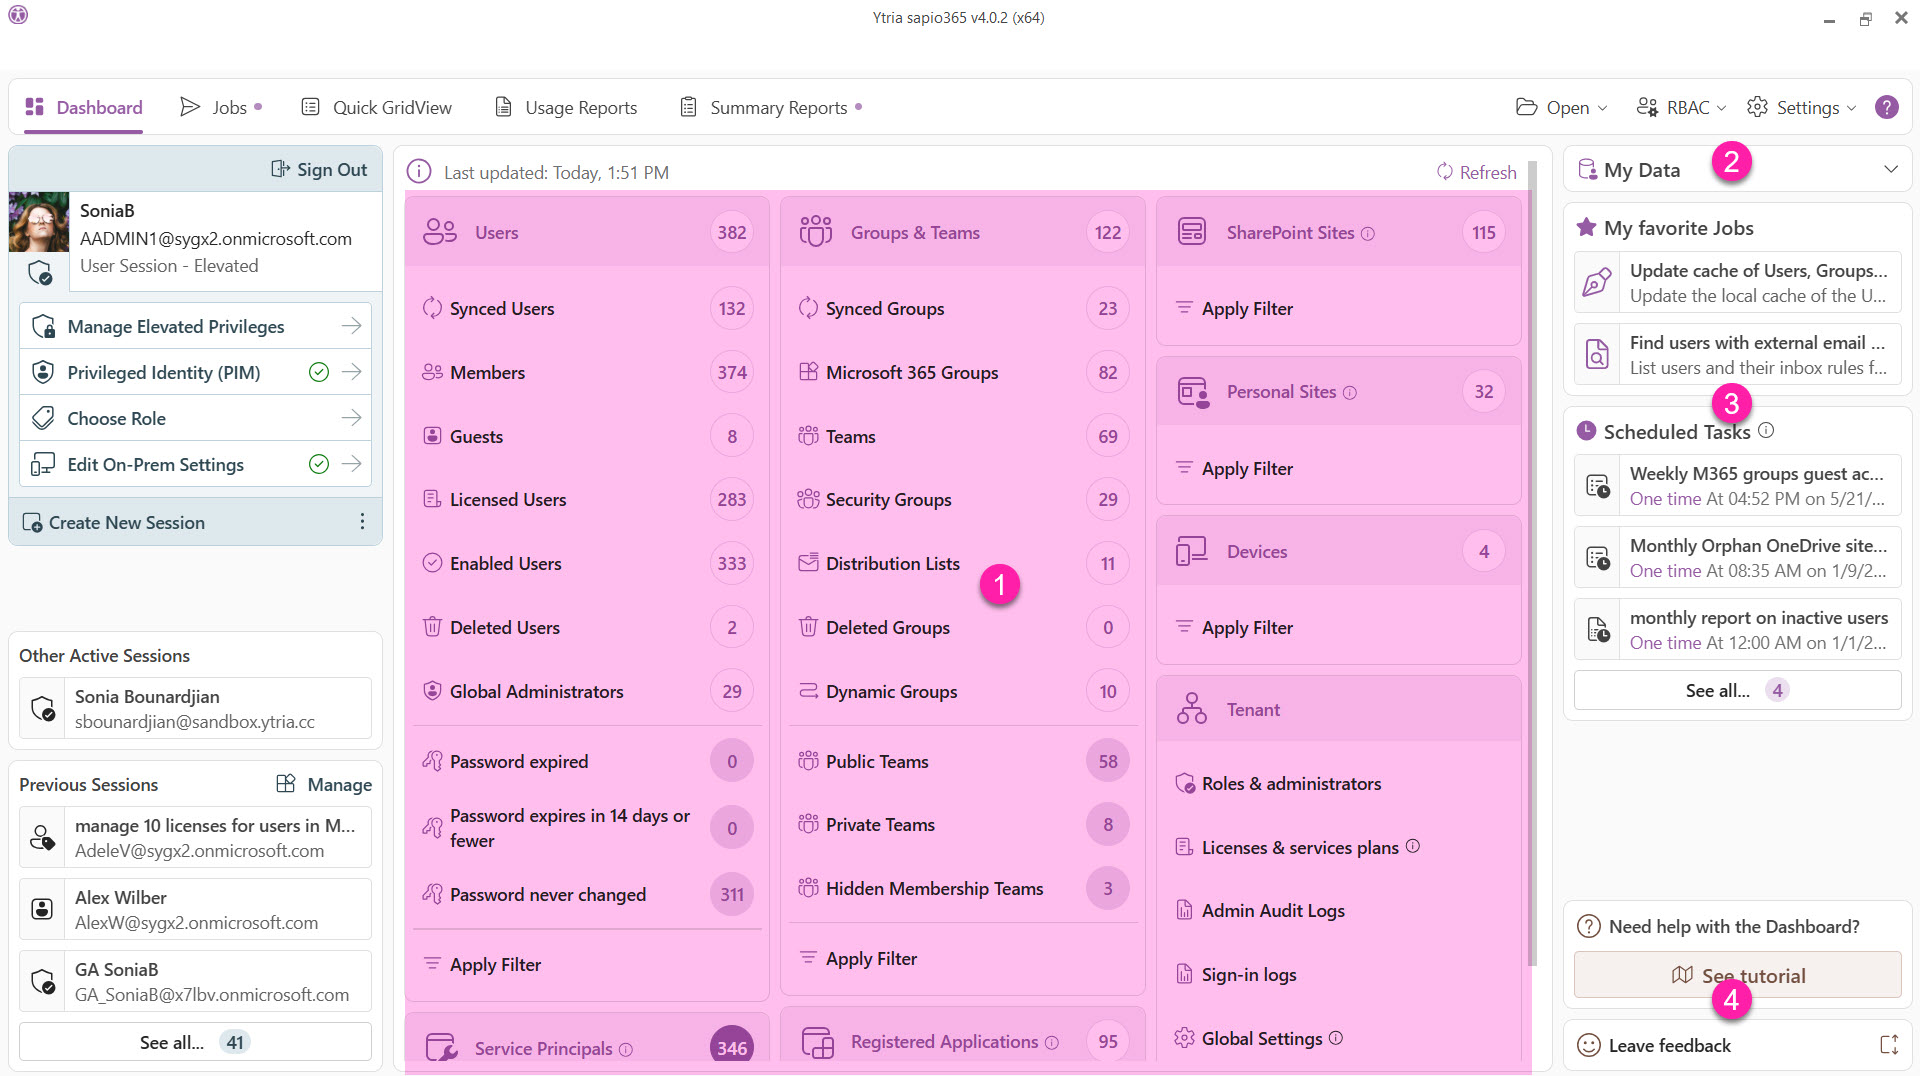Screen dimensions: 1920x1076
Task: Expand the My Data panel chevron
Action: coord(1890,170)
